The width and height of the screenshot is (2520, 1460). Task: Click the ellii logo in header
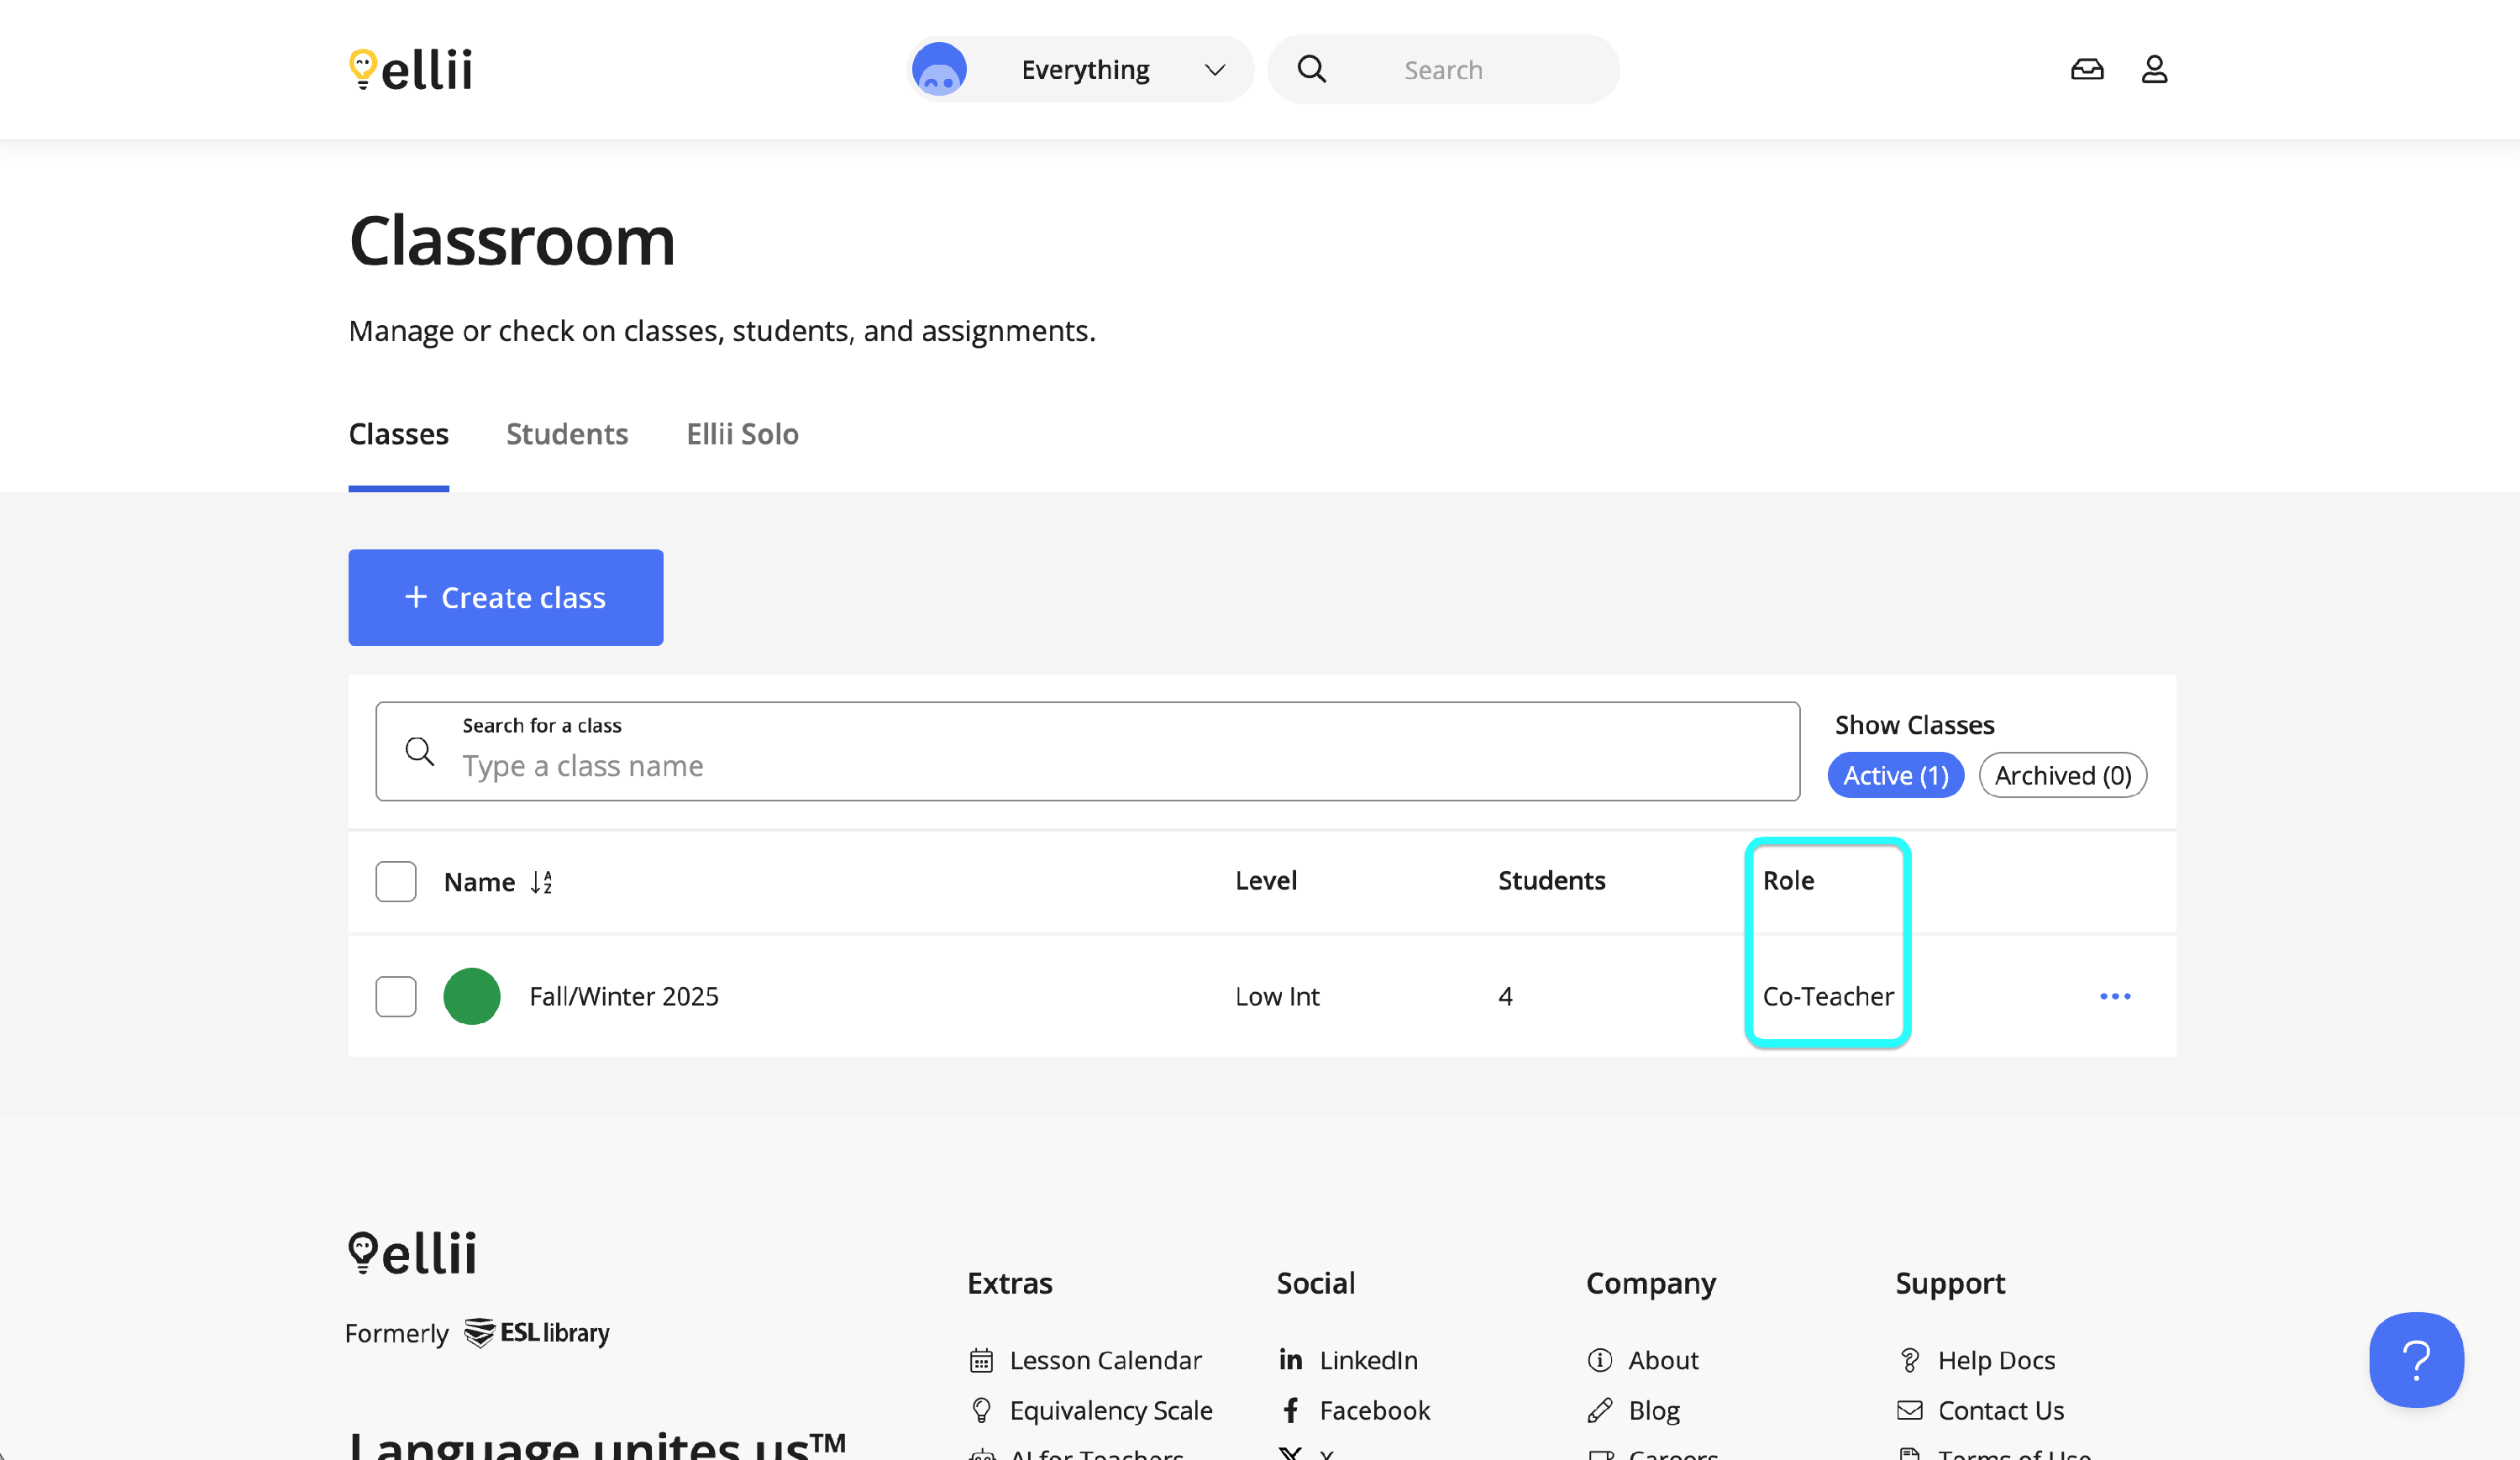click(x=411, y=70)
